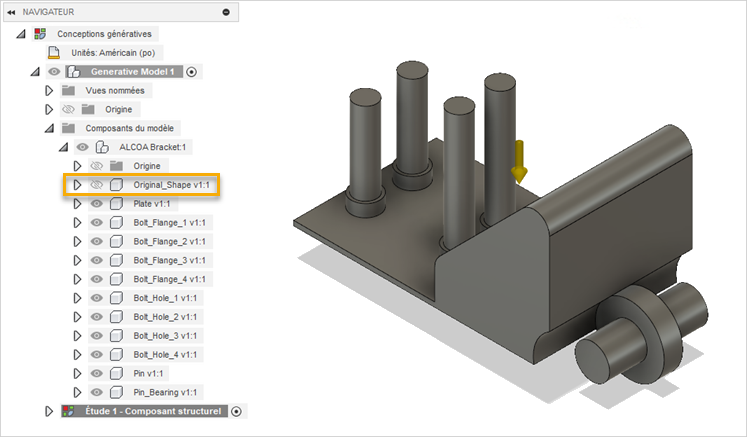Click the Original_Shape v1:1 body icon
The width and height of the screenshot is (747, 437).
coord(116,184)
